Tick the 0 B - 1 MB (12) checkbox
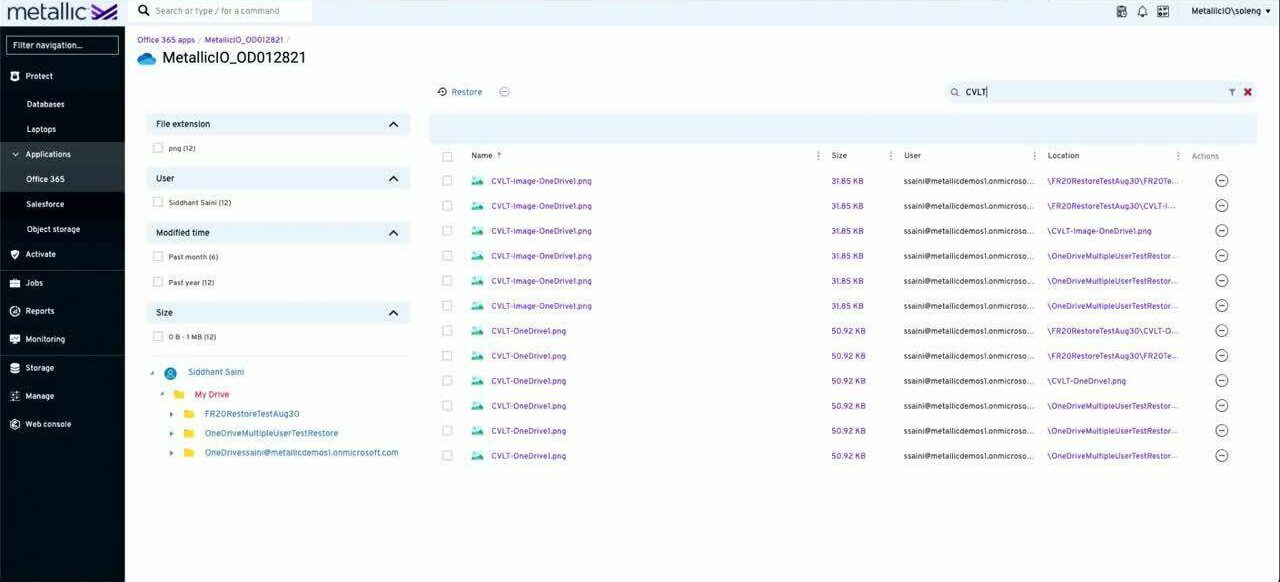The width and height of the screenshot is (1280, 582). click(158, 337)
